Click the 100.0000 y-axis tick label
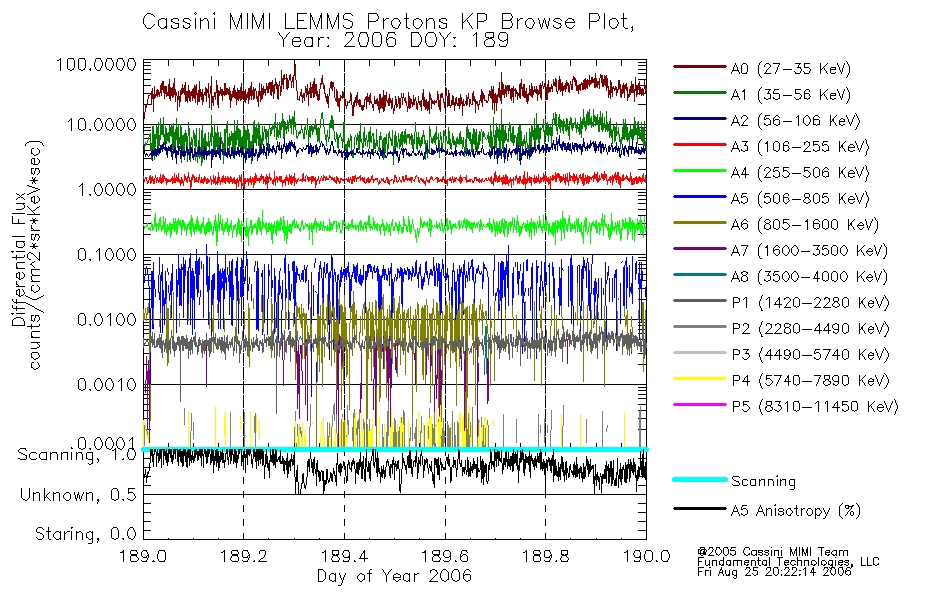Viewport: 950px width, 600px height. tap(97, 64)
